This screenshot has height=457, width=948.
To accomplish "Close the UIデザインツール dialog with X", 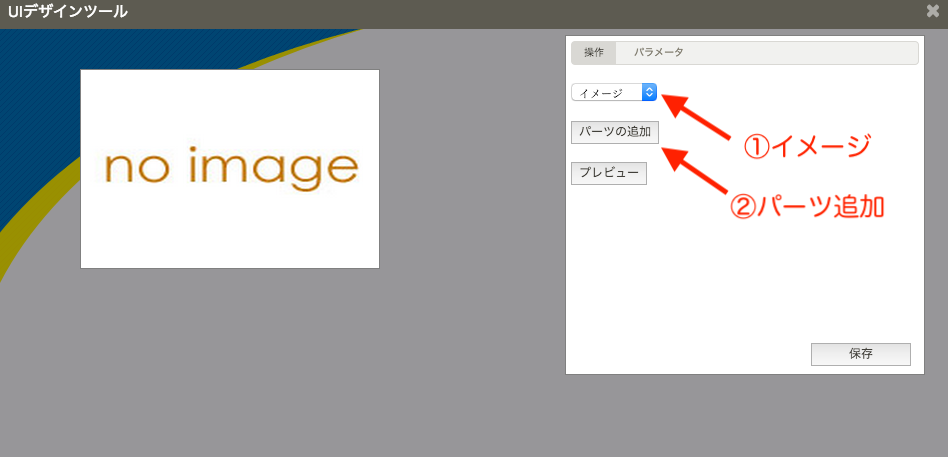I will coord(932,12).
